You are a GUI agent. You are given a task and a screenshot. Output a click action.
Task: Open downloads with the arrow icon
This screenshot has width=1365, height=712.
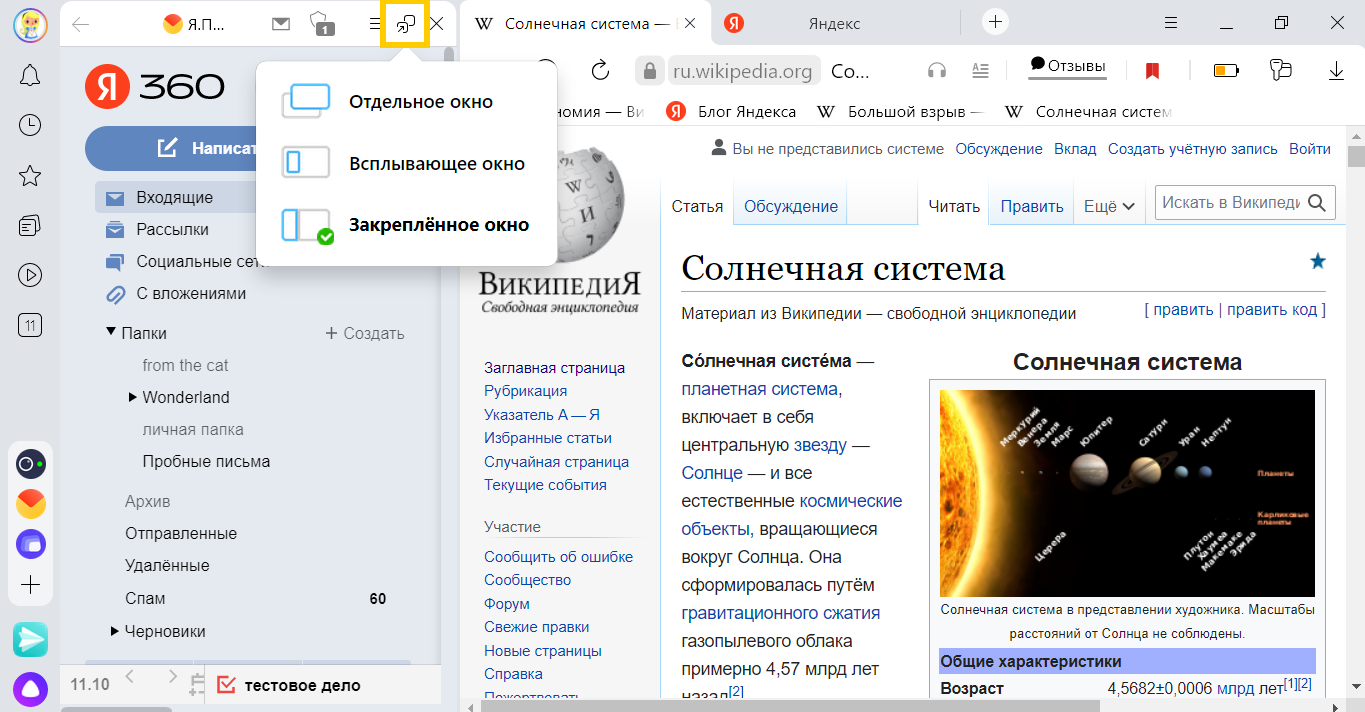[1339, 70]
